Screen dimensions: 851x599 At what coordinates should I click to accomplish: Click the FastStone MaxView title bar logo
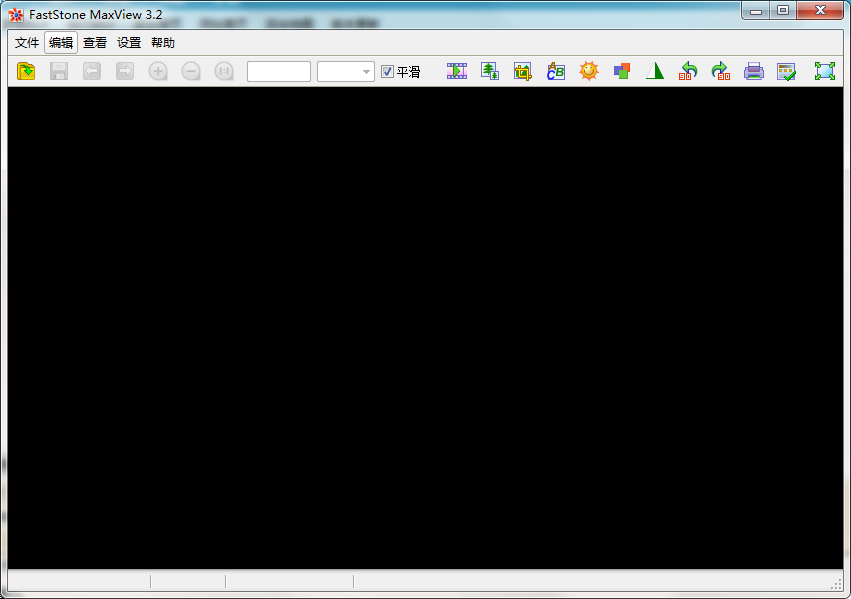pos(16,15)
